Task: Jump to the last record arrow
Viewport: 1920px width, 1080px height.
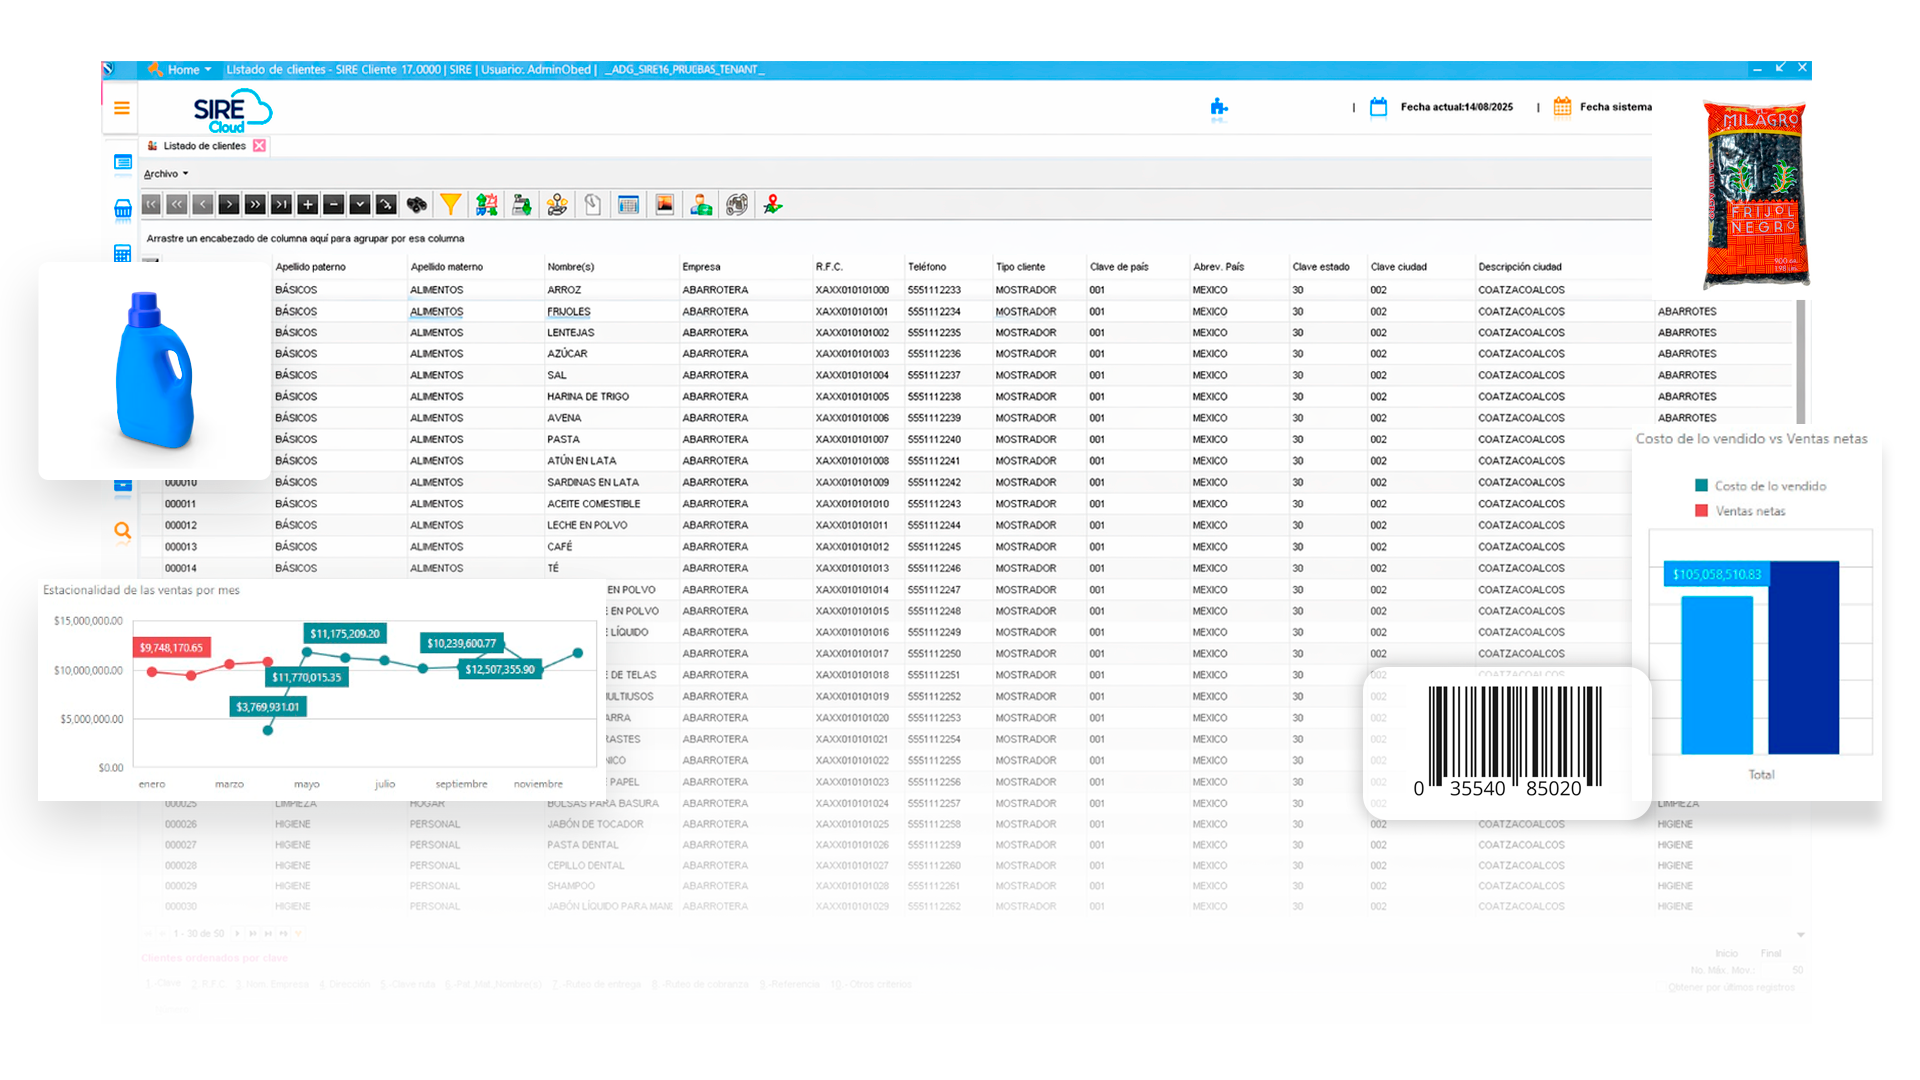Action: point(282,205)
